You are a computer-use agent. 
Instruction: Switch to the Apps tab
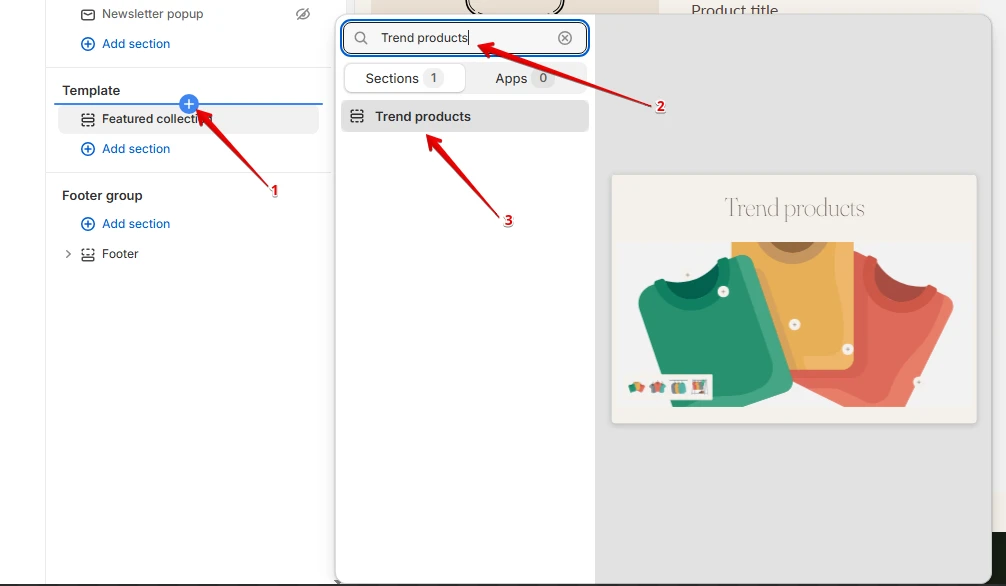tap(525, 78)
